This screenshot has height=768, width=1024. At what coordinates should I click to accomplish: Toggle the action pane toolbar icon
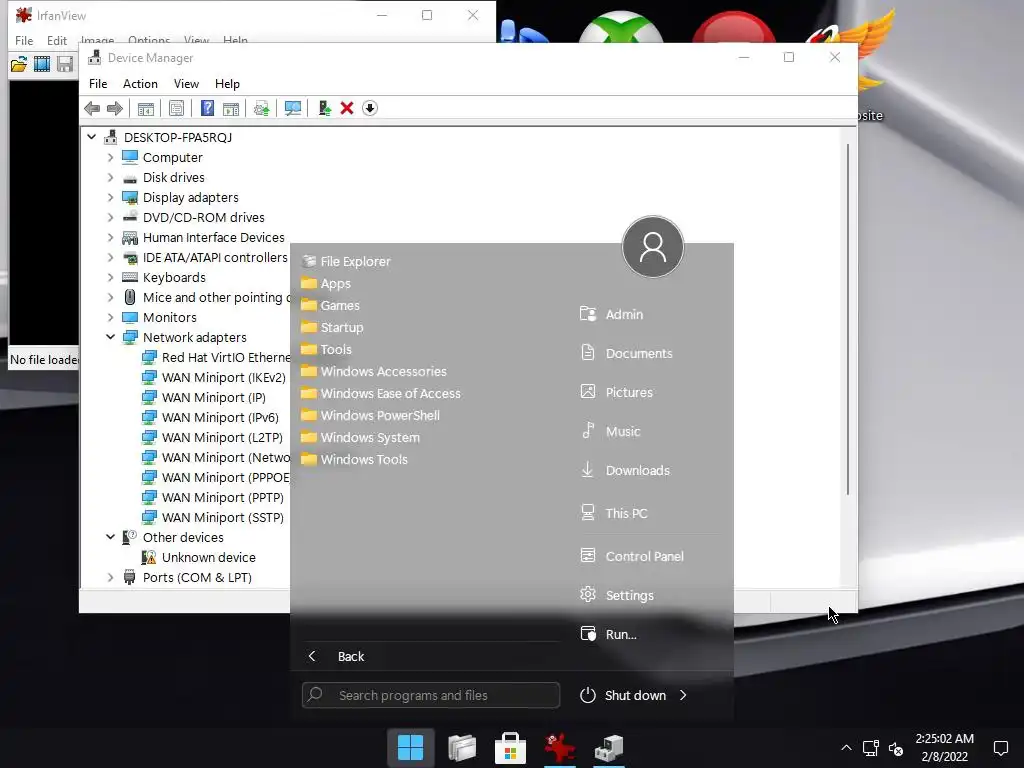pyautogui.click(x=231, y=108)
